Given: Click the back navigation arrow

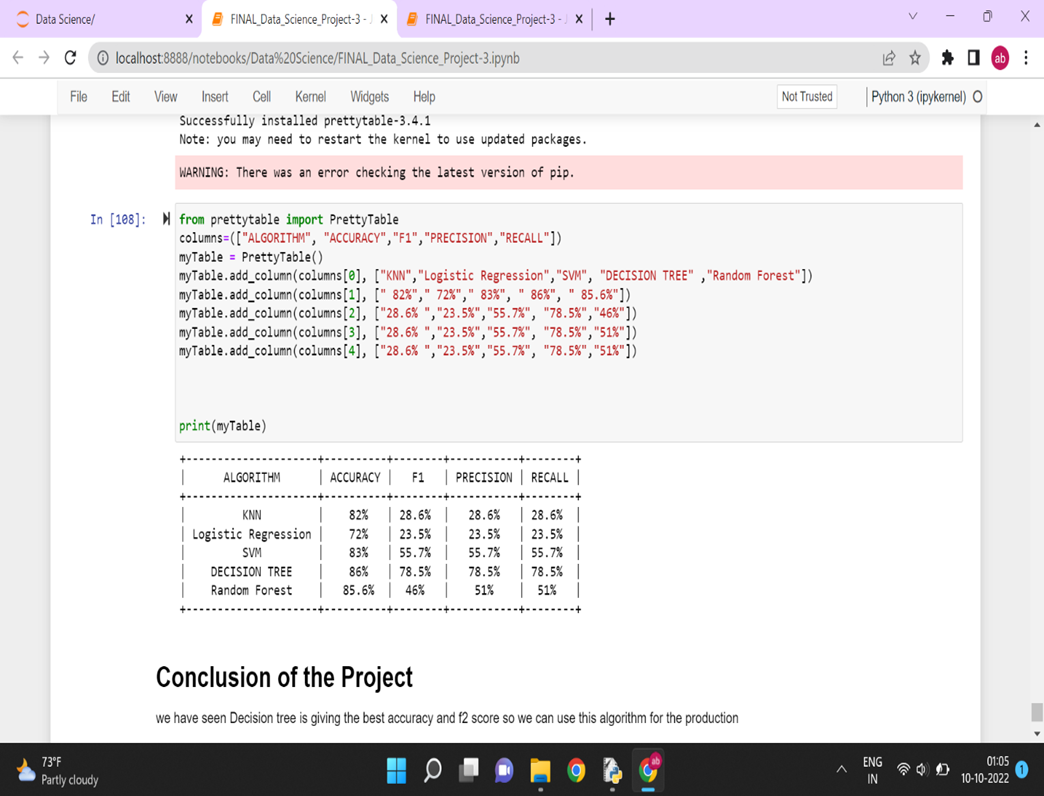Looking at the screenshot, I should pos(18,57).
